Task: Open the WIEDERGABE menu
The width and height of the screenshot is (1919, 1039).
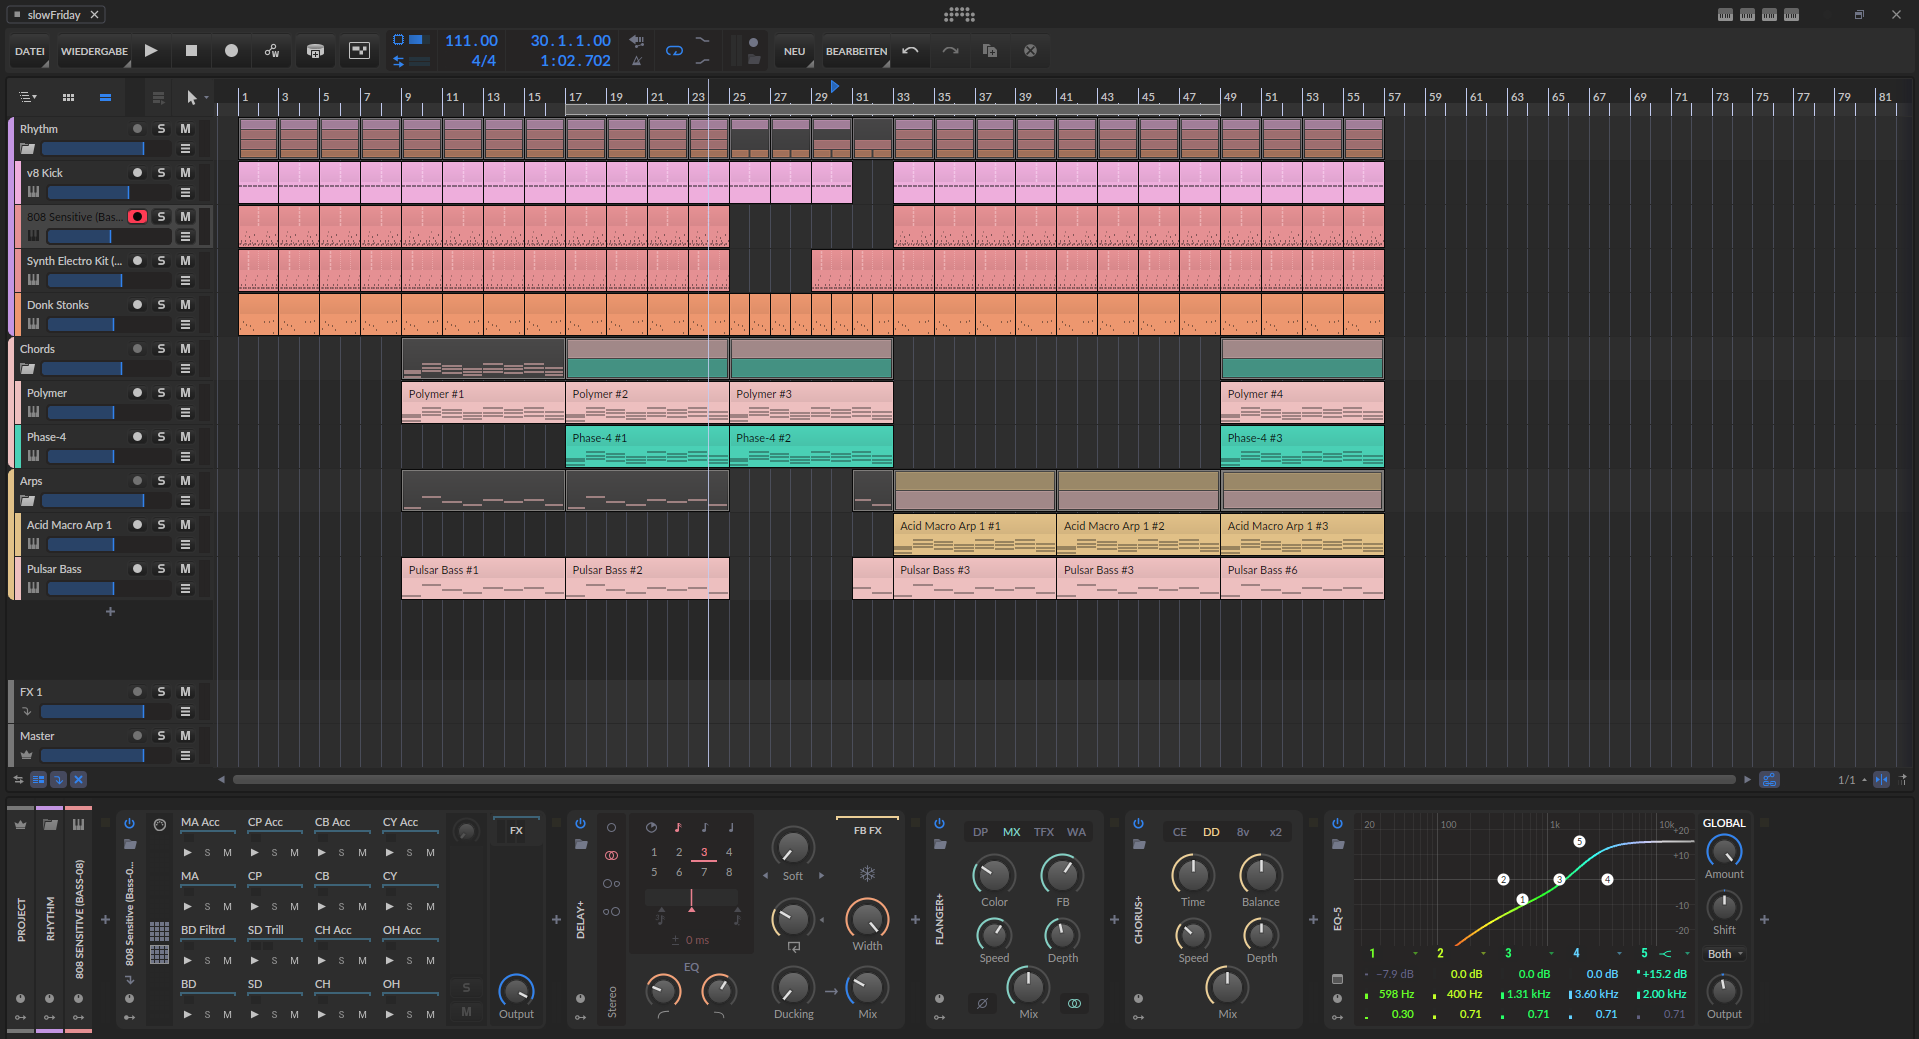Action: coord(94,51)
